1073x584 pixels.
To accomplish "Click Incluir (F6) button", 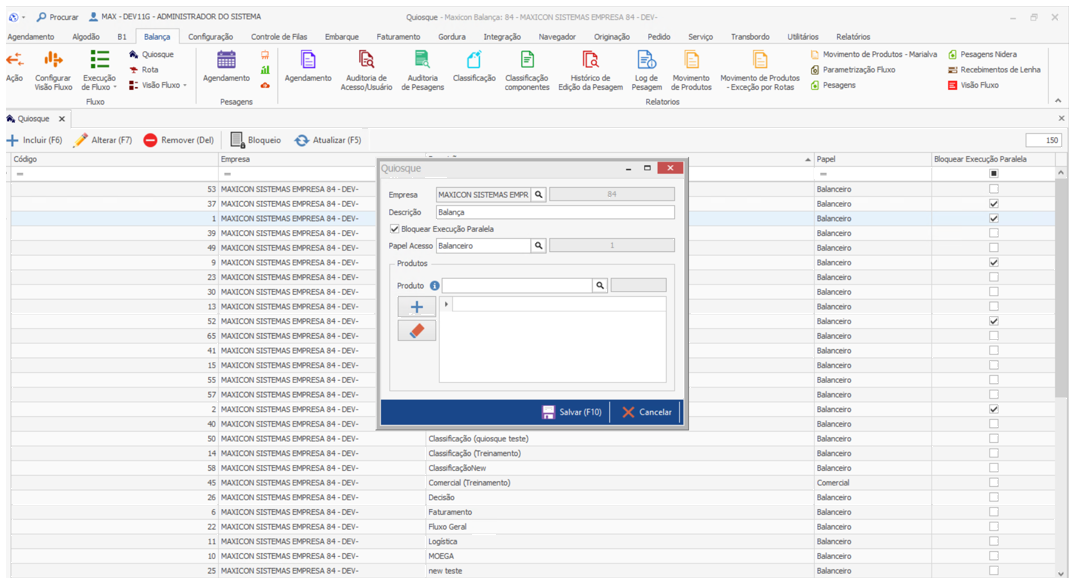I will pyautogui.click(x=35, y=140).
